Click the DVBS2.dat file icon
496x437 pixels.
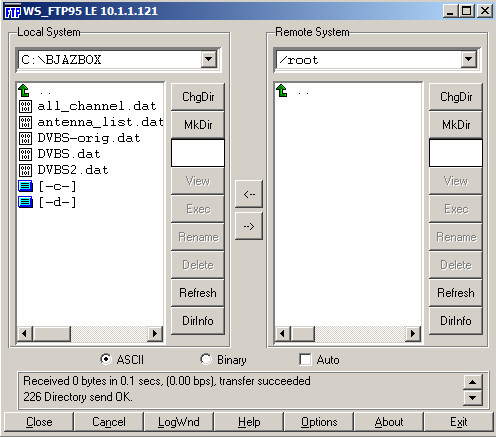[x=25, y=170]
